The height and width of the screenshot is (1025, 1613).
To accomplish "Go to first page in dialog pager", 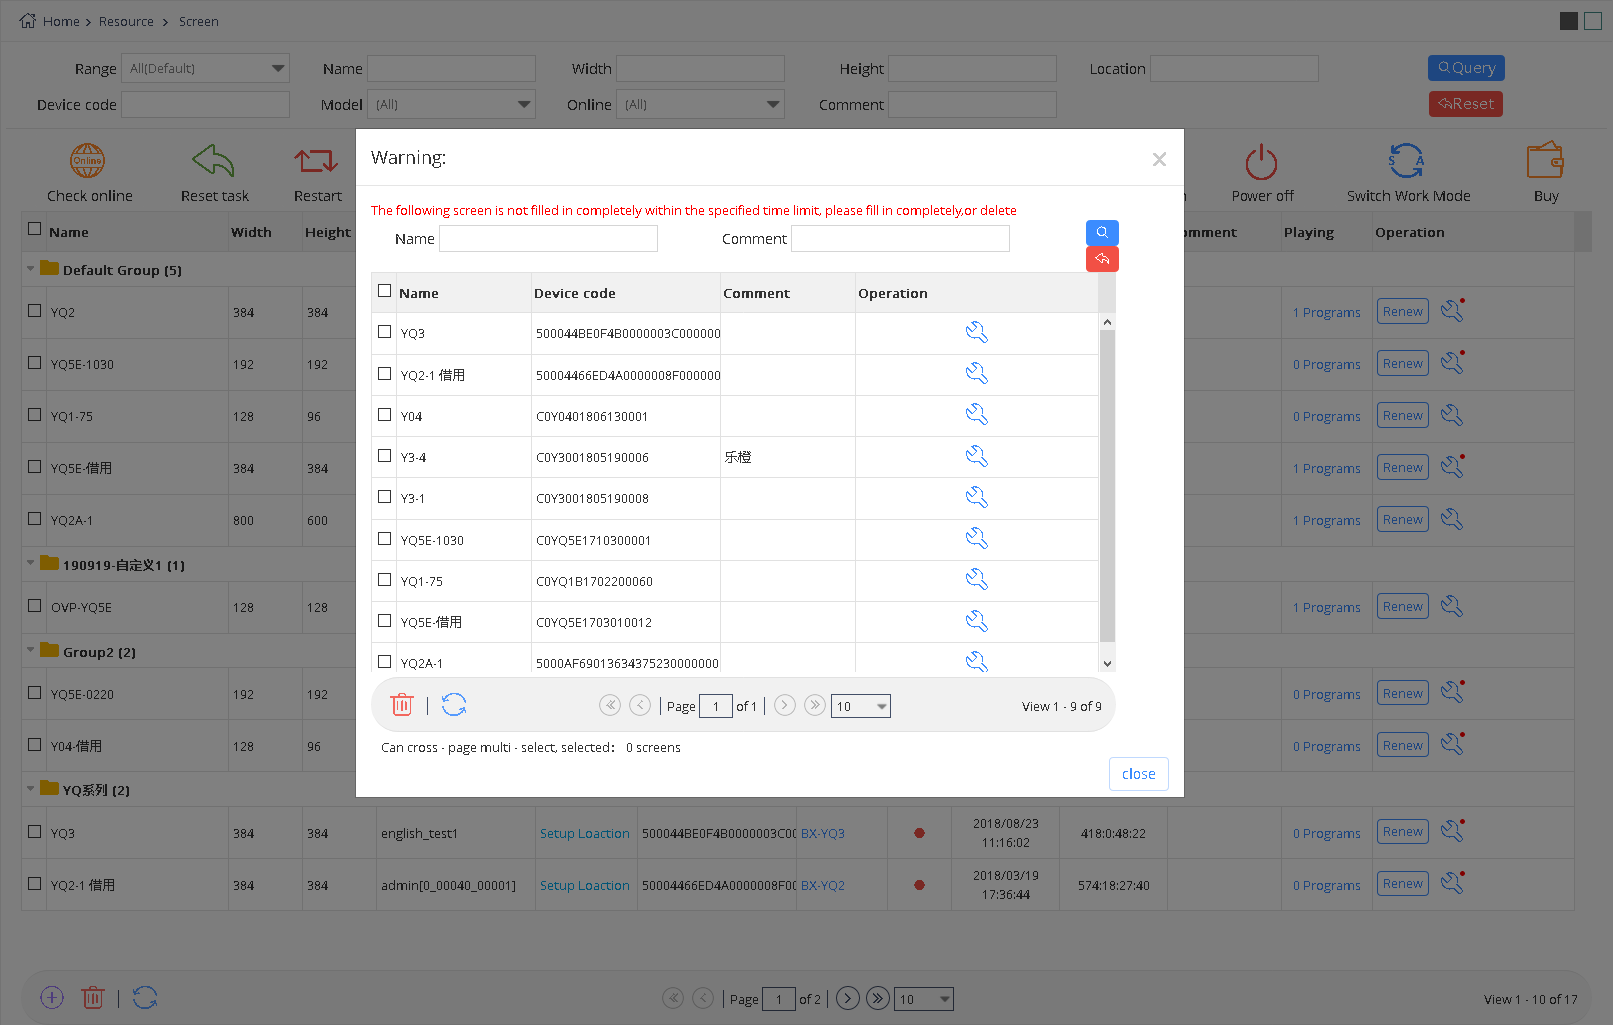I will coord(610,705).
